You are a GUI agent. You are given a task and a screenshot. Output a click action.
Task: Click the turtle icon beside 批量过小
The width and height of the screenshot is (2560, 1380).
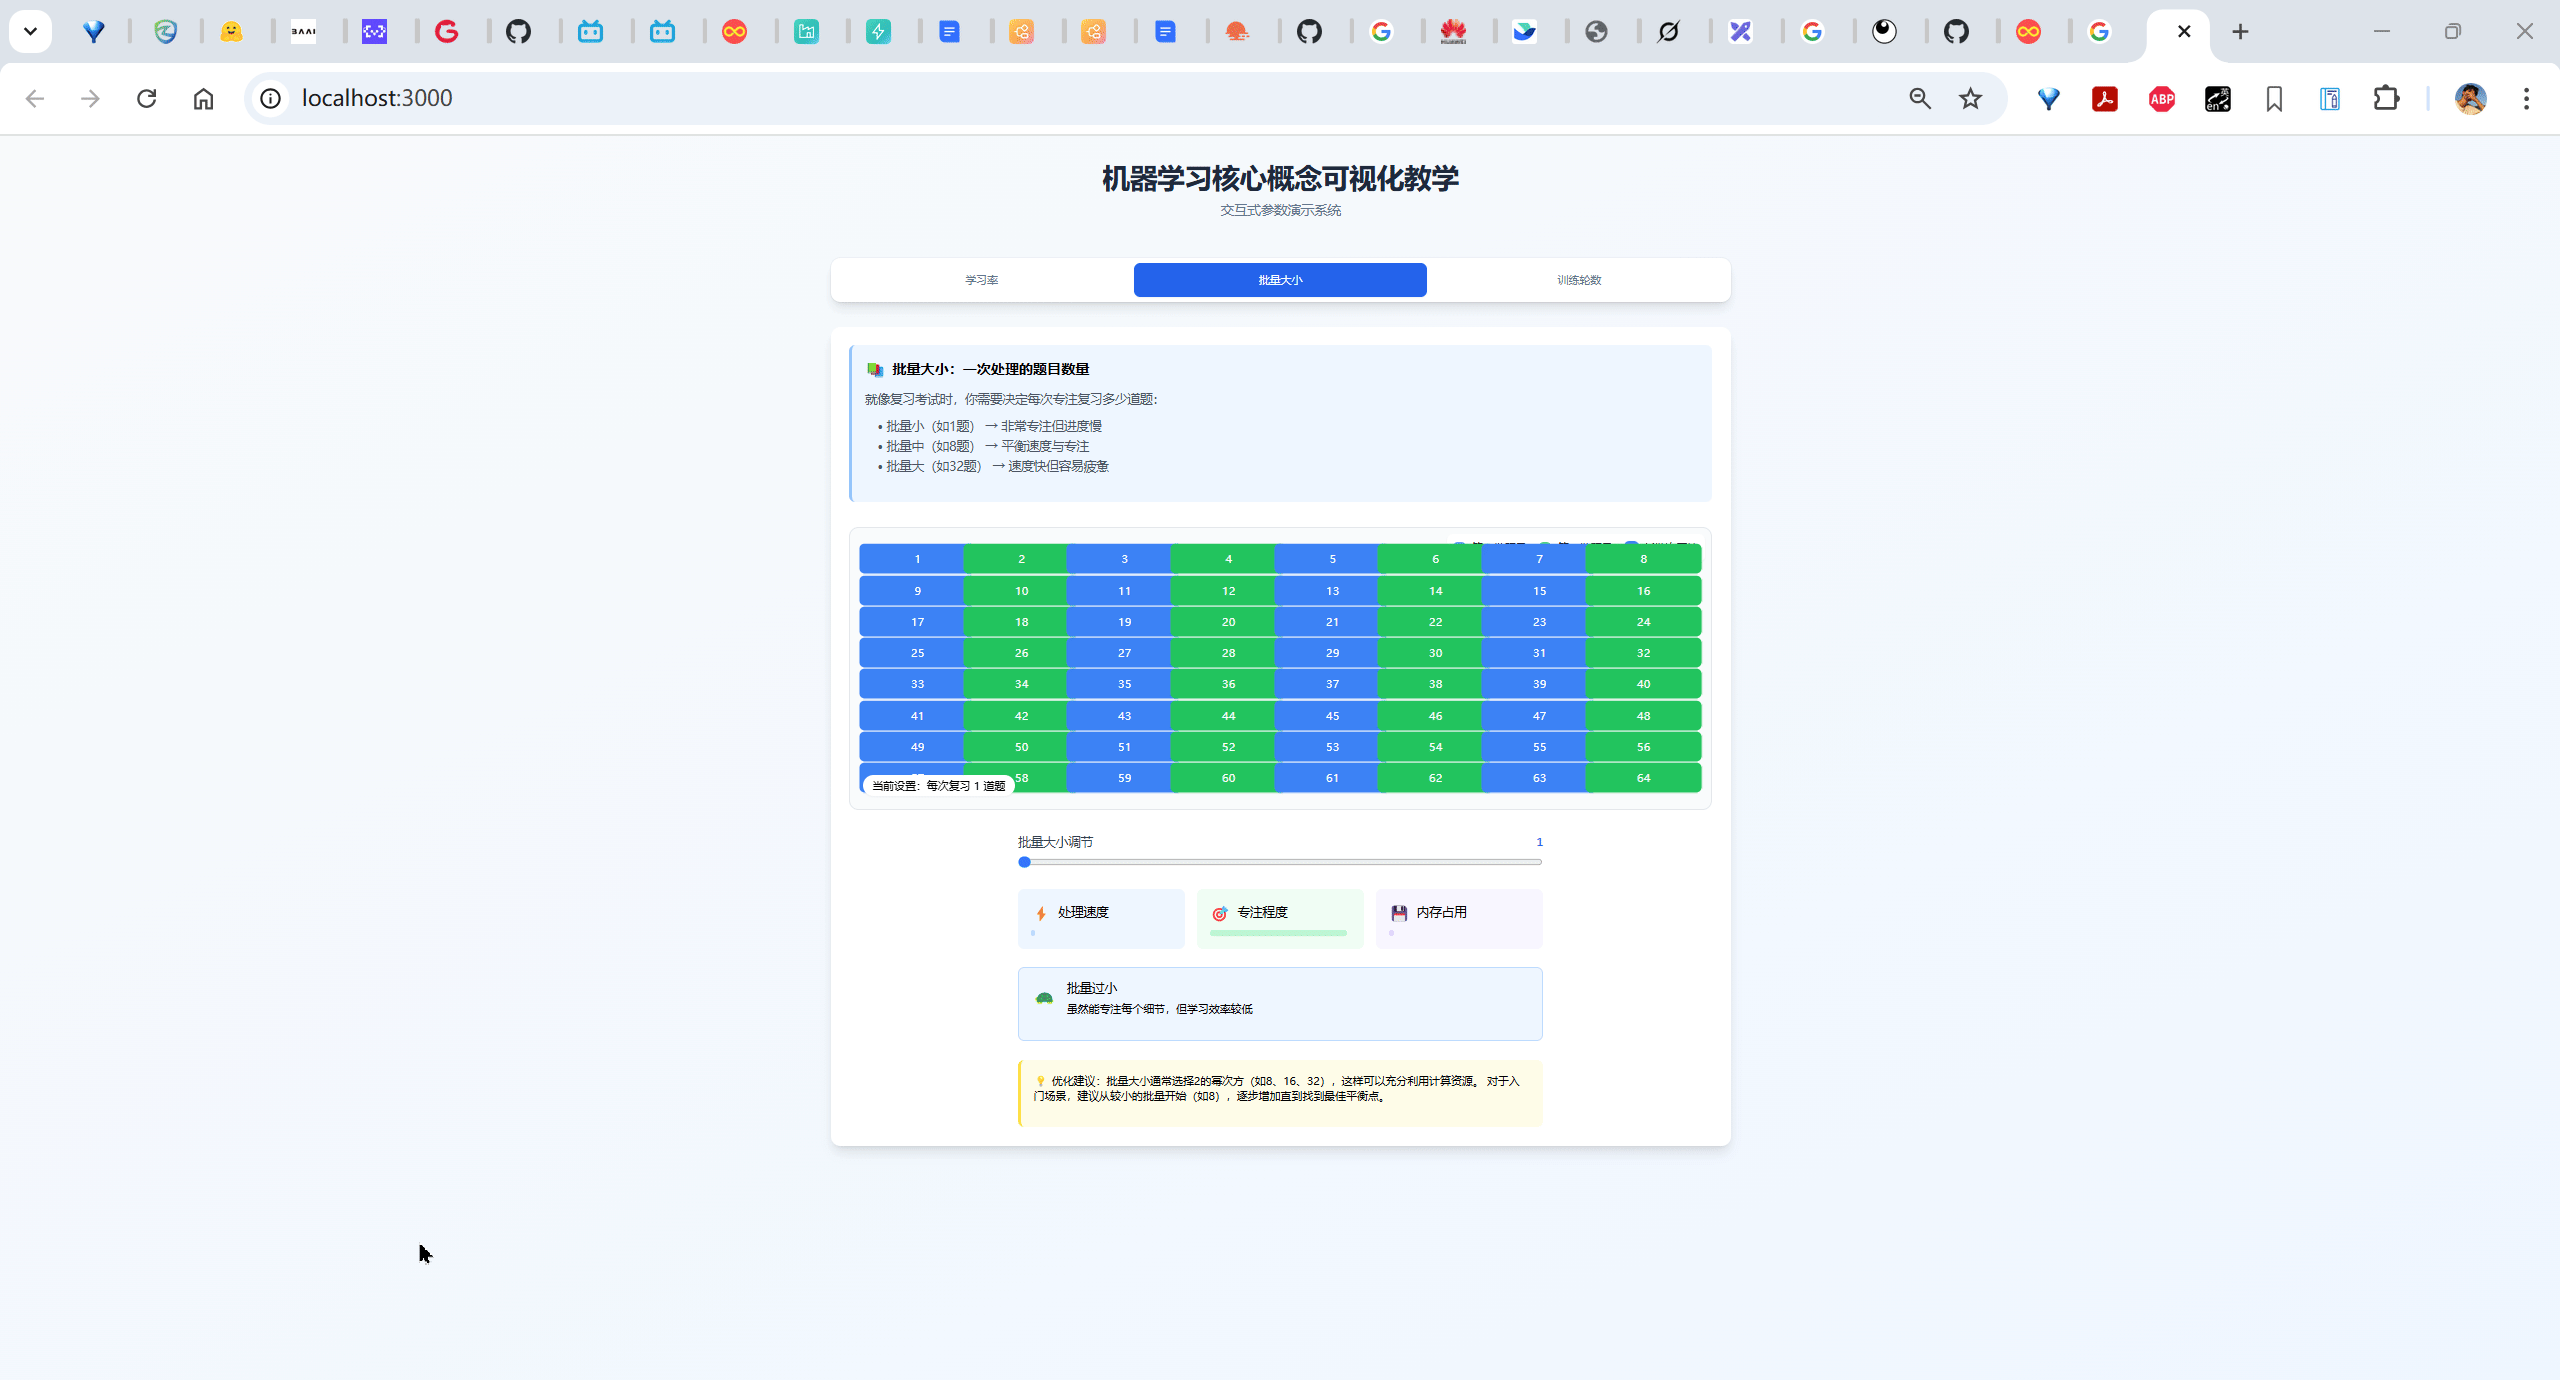[x=1044, y=997]
